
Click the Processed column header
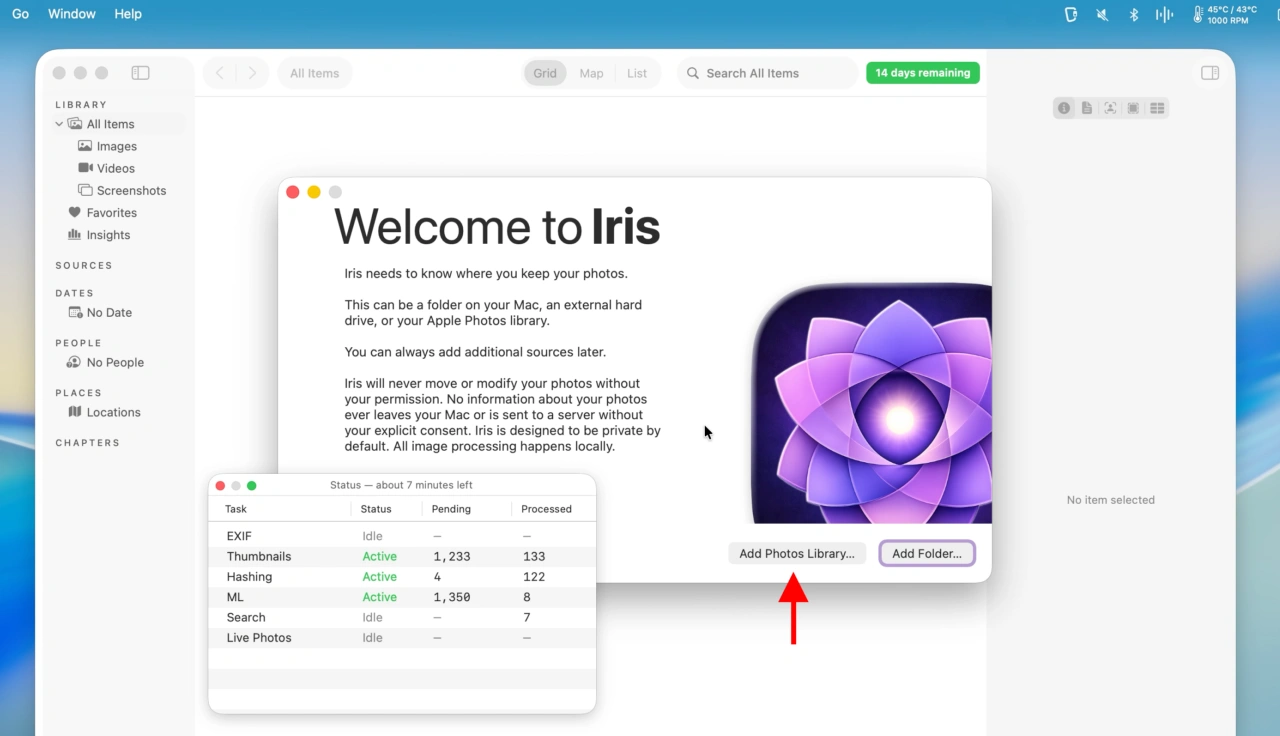tap(546, 509)
